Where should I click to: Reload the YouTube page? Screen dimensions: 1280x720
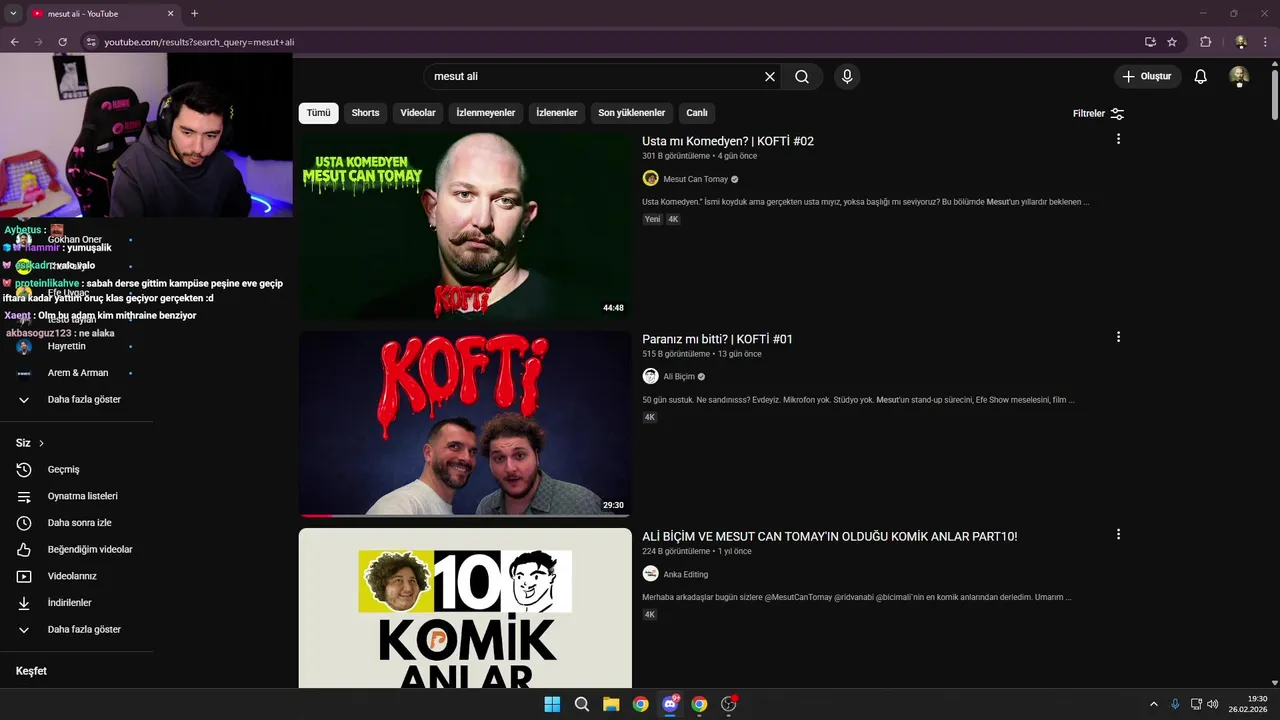62,42
